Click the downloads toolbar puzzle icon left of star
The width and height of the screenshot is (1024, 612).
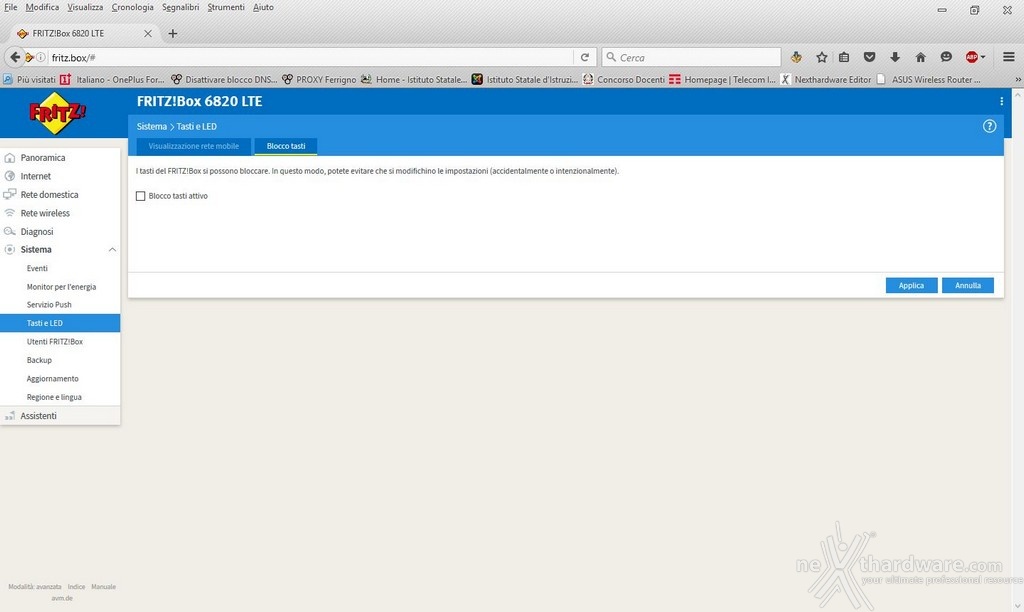tap(796, 57)
